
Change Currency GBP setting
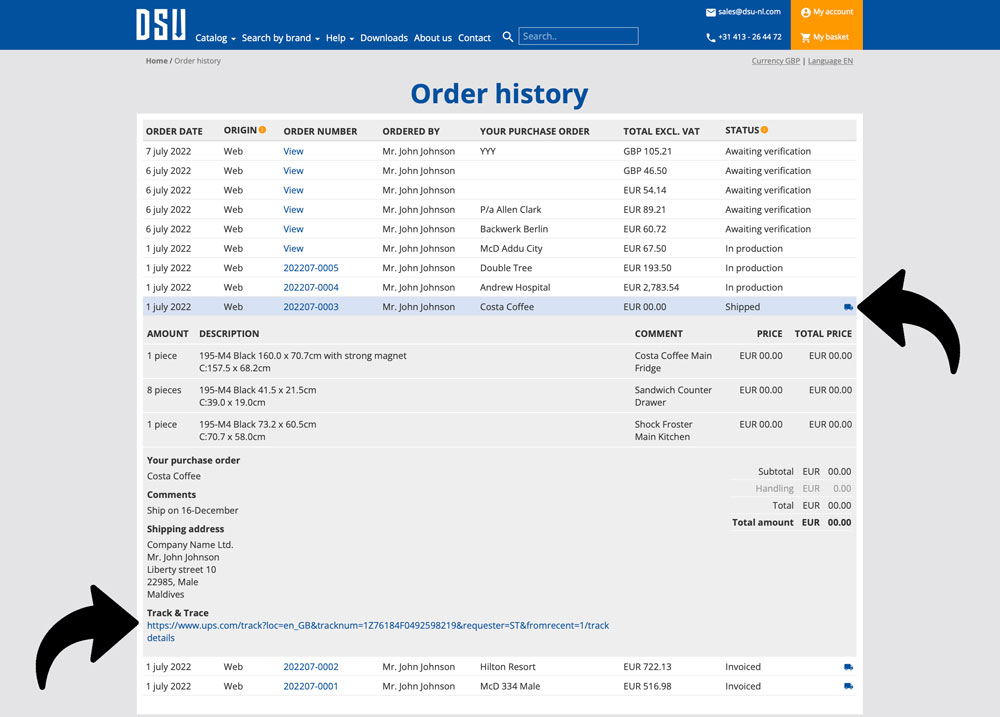pyautogui.click(x=776, y=61)
